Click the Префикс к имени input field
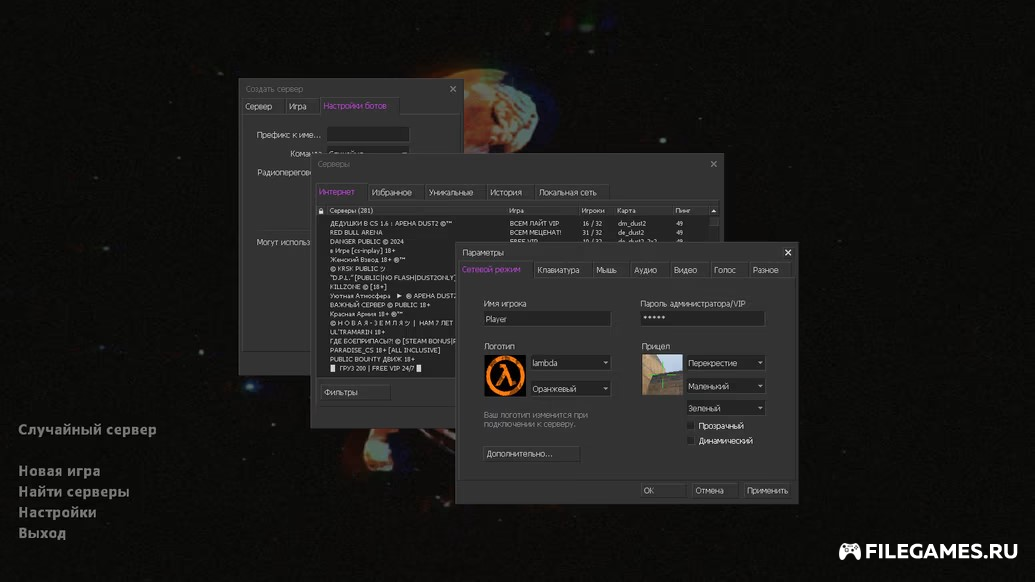 click(x=368, y=135)
